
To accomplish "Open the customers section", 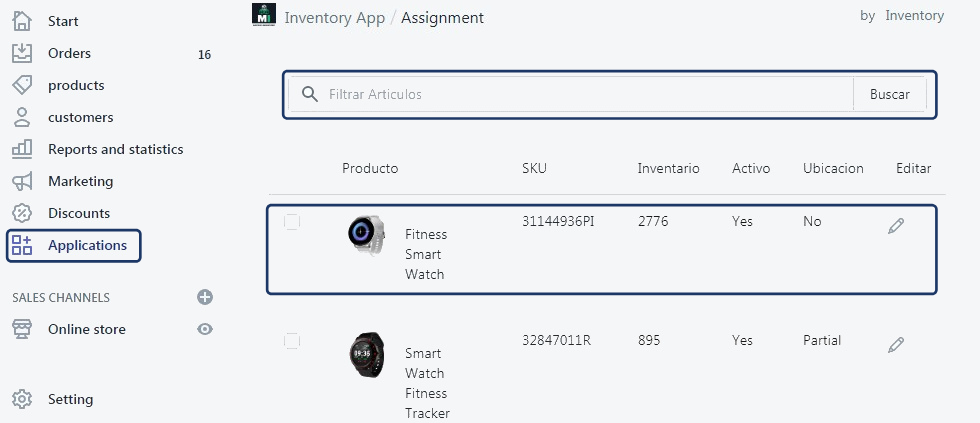I will click(80, 117).
